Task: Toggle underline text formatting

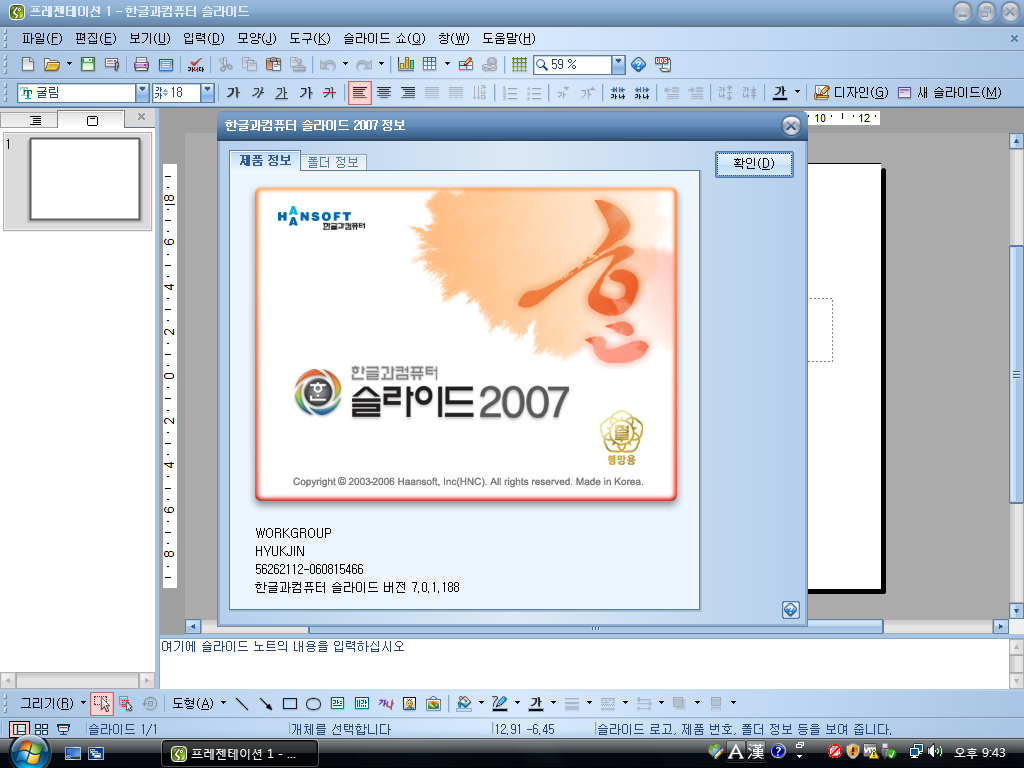Action: click(281, 93)
